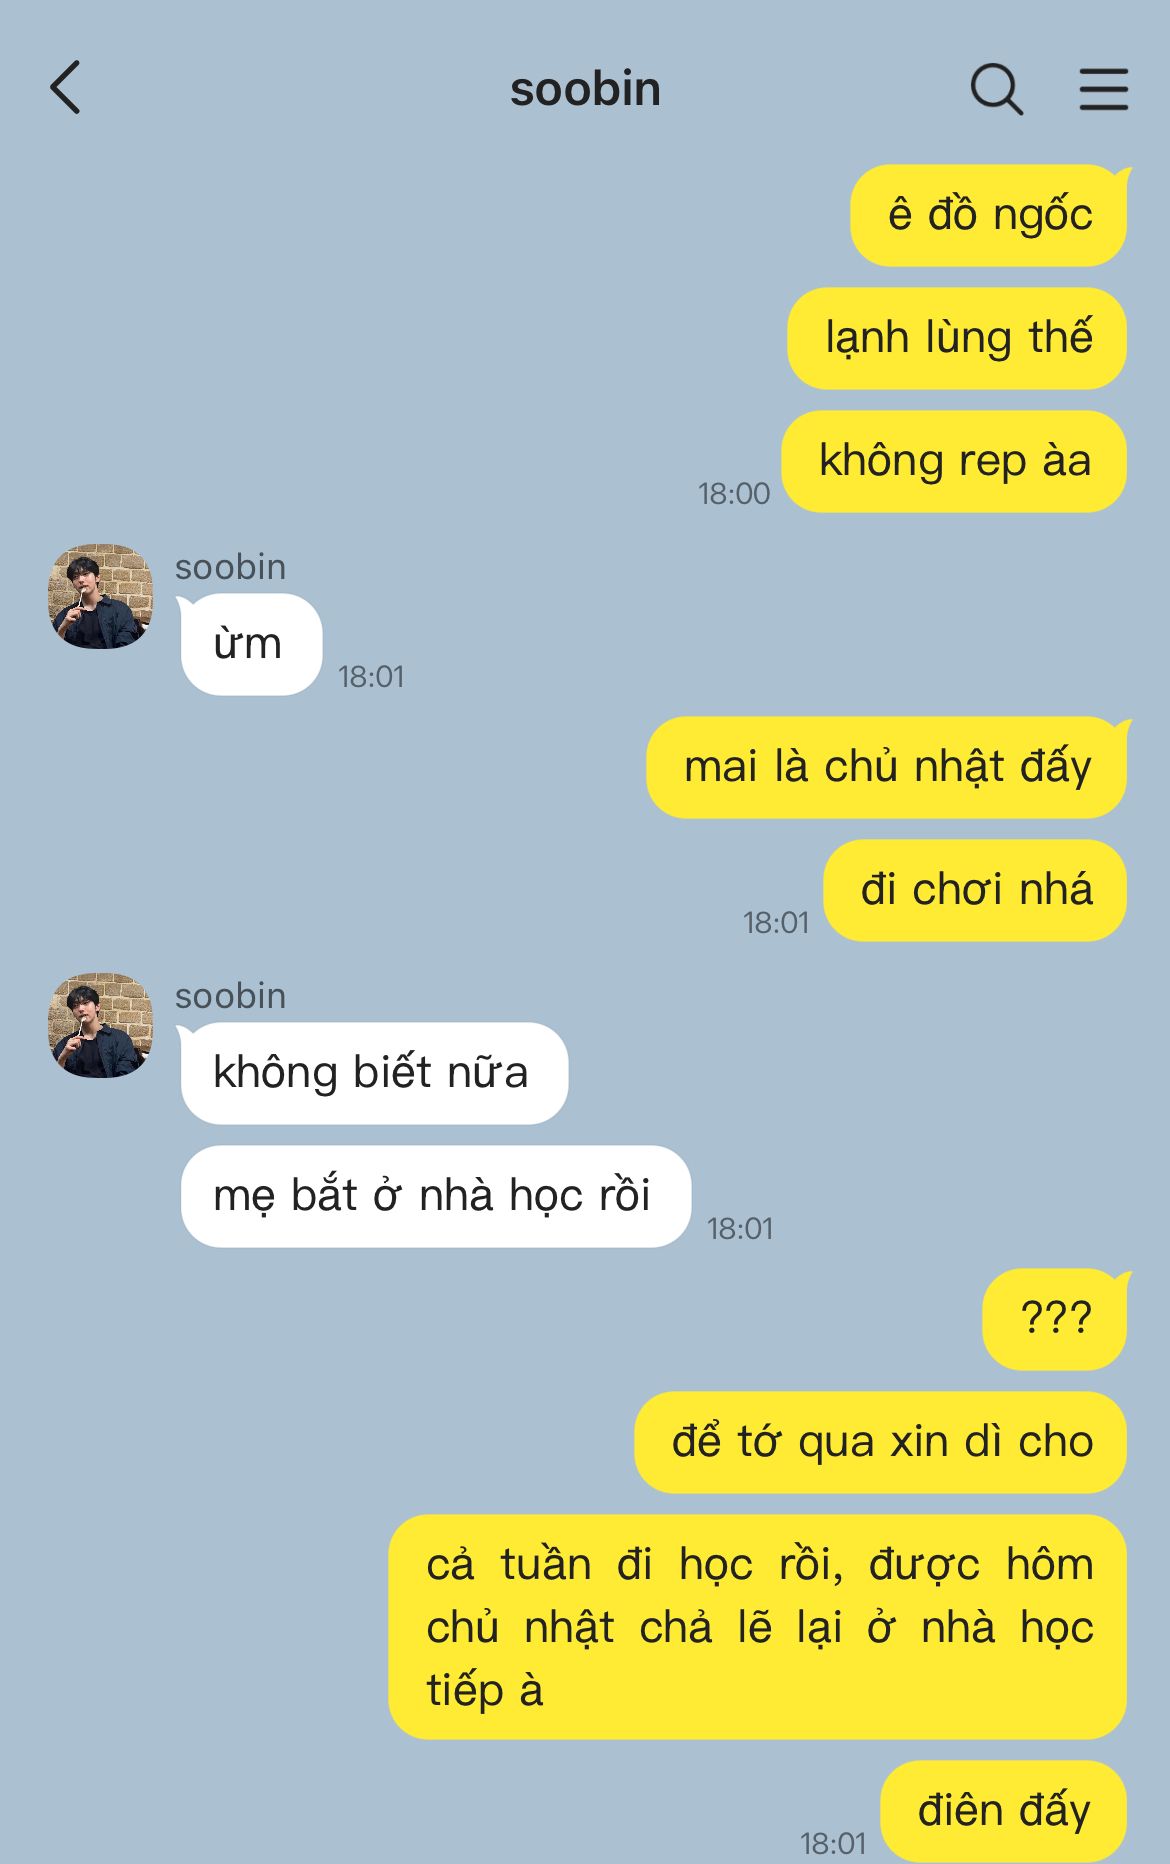
Task: Tap the 'soobin' name above 'không biết nữa'
Action: point(230,996)
